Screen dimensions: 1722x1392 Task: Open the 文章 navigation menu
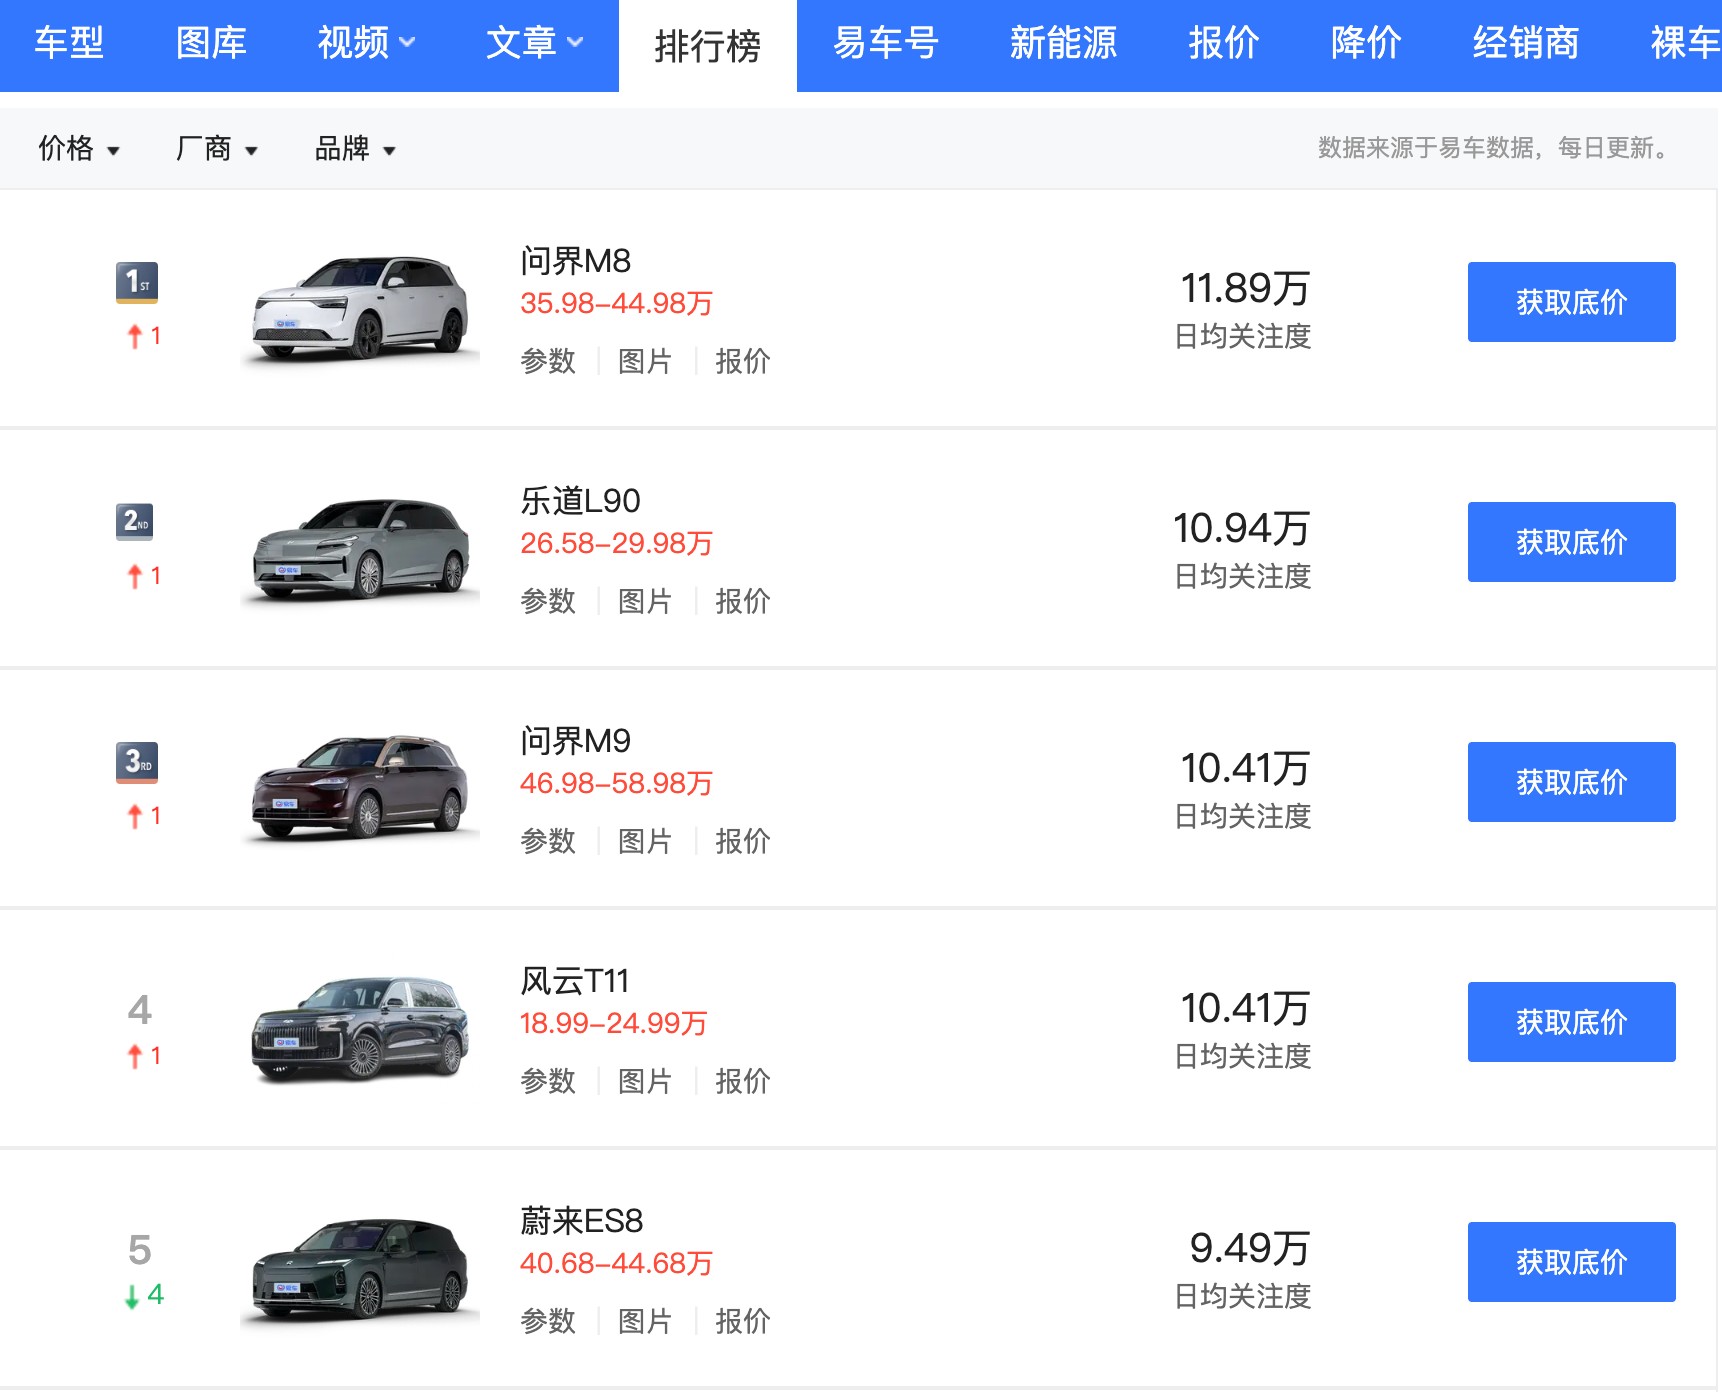(534, 43)
